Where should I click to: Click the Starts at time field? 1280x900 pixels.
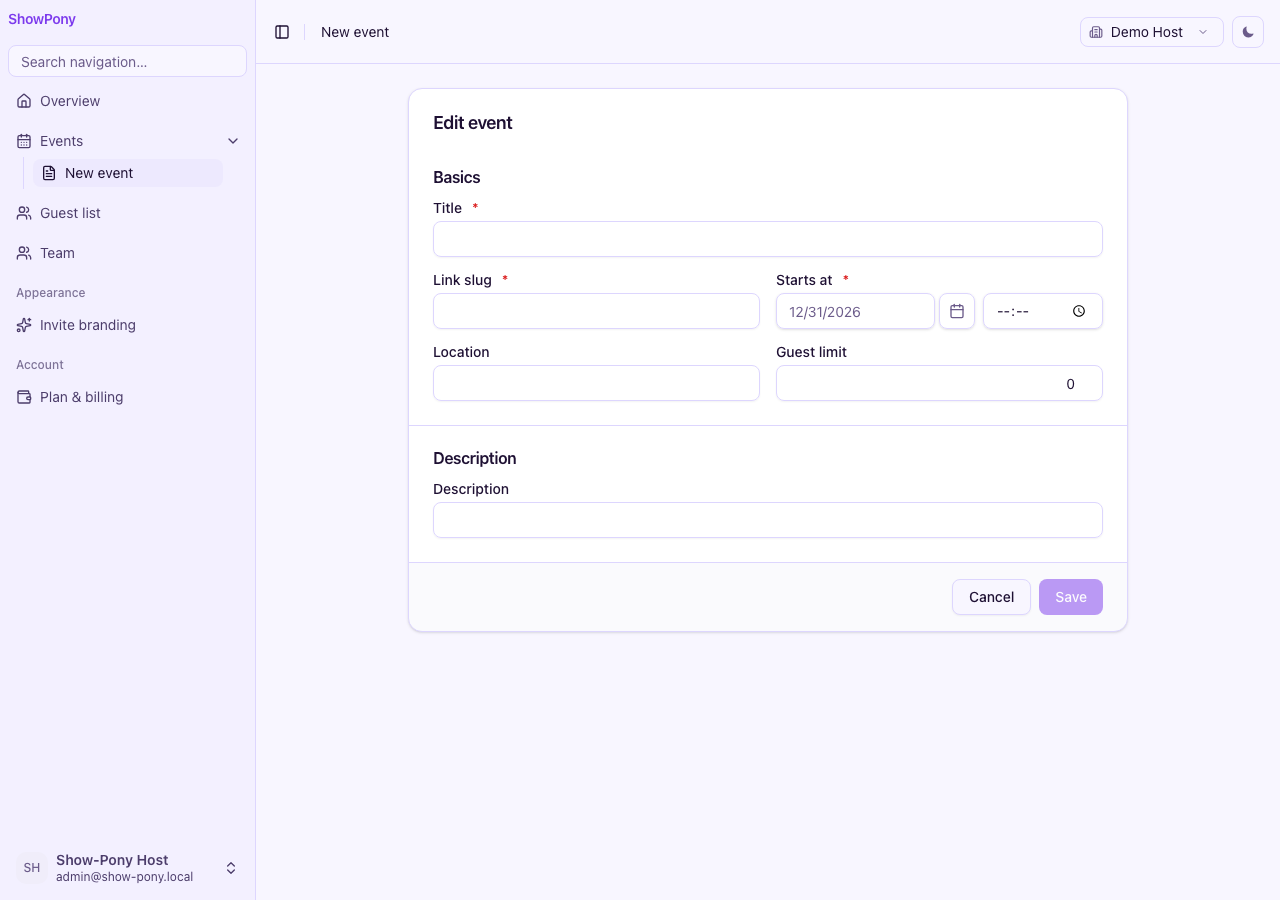[1043, 311]
